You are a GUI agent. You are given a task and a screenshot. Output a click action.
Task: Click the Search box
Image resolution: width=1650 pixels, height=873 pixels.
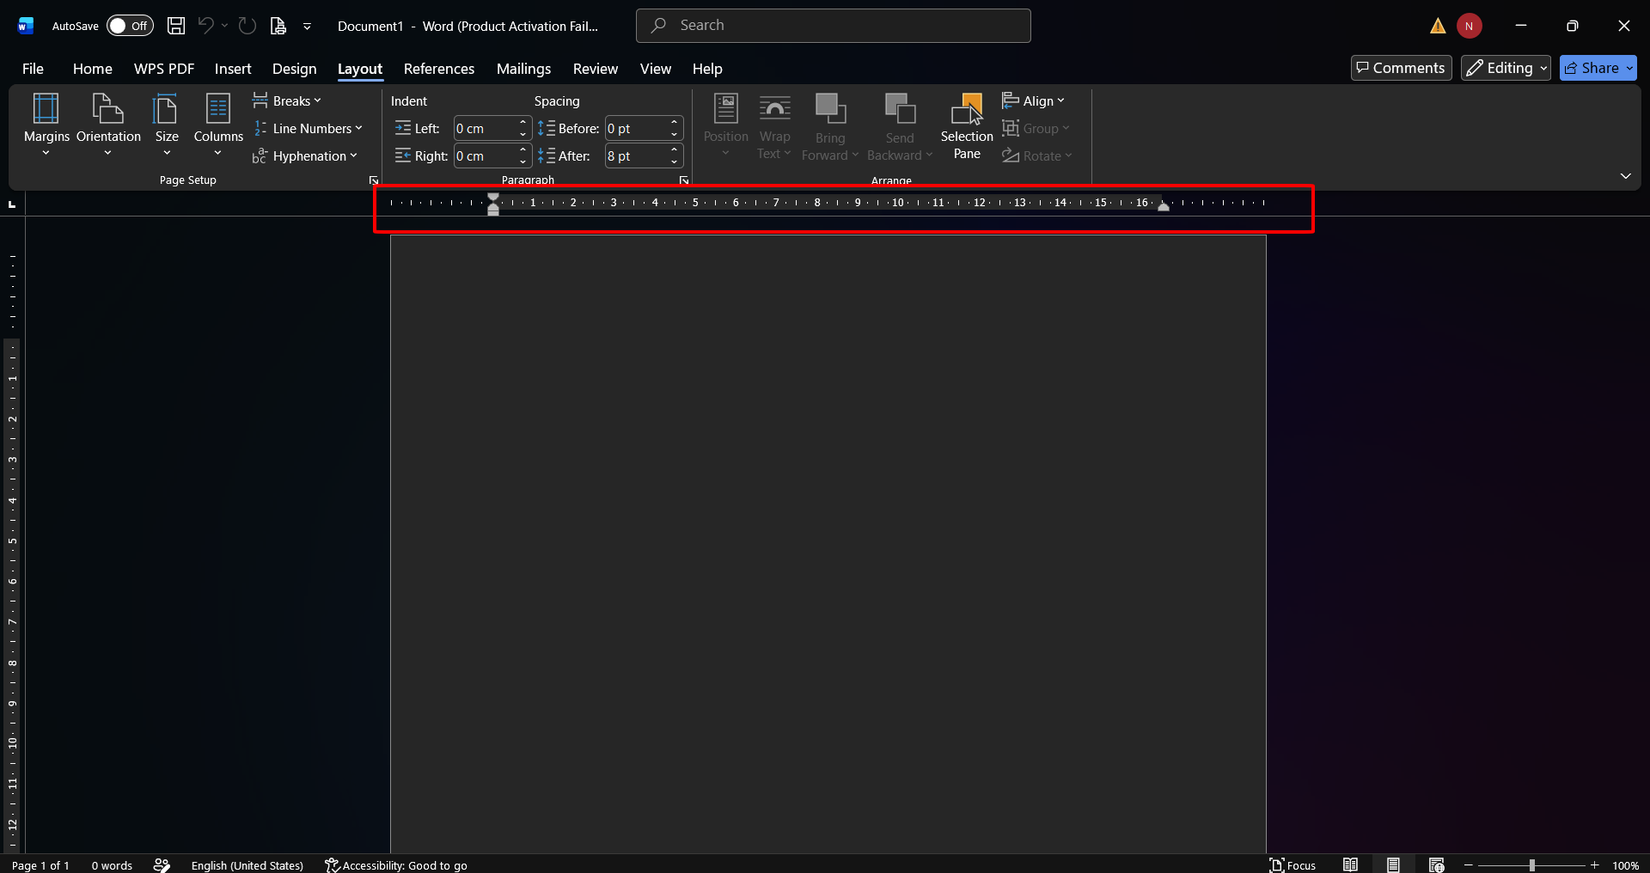[x=833, y=26]
